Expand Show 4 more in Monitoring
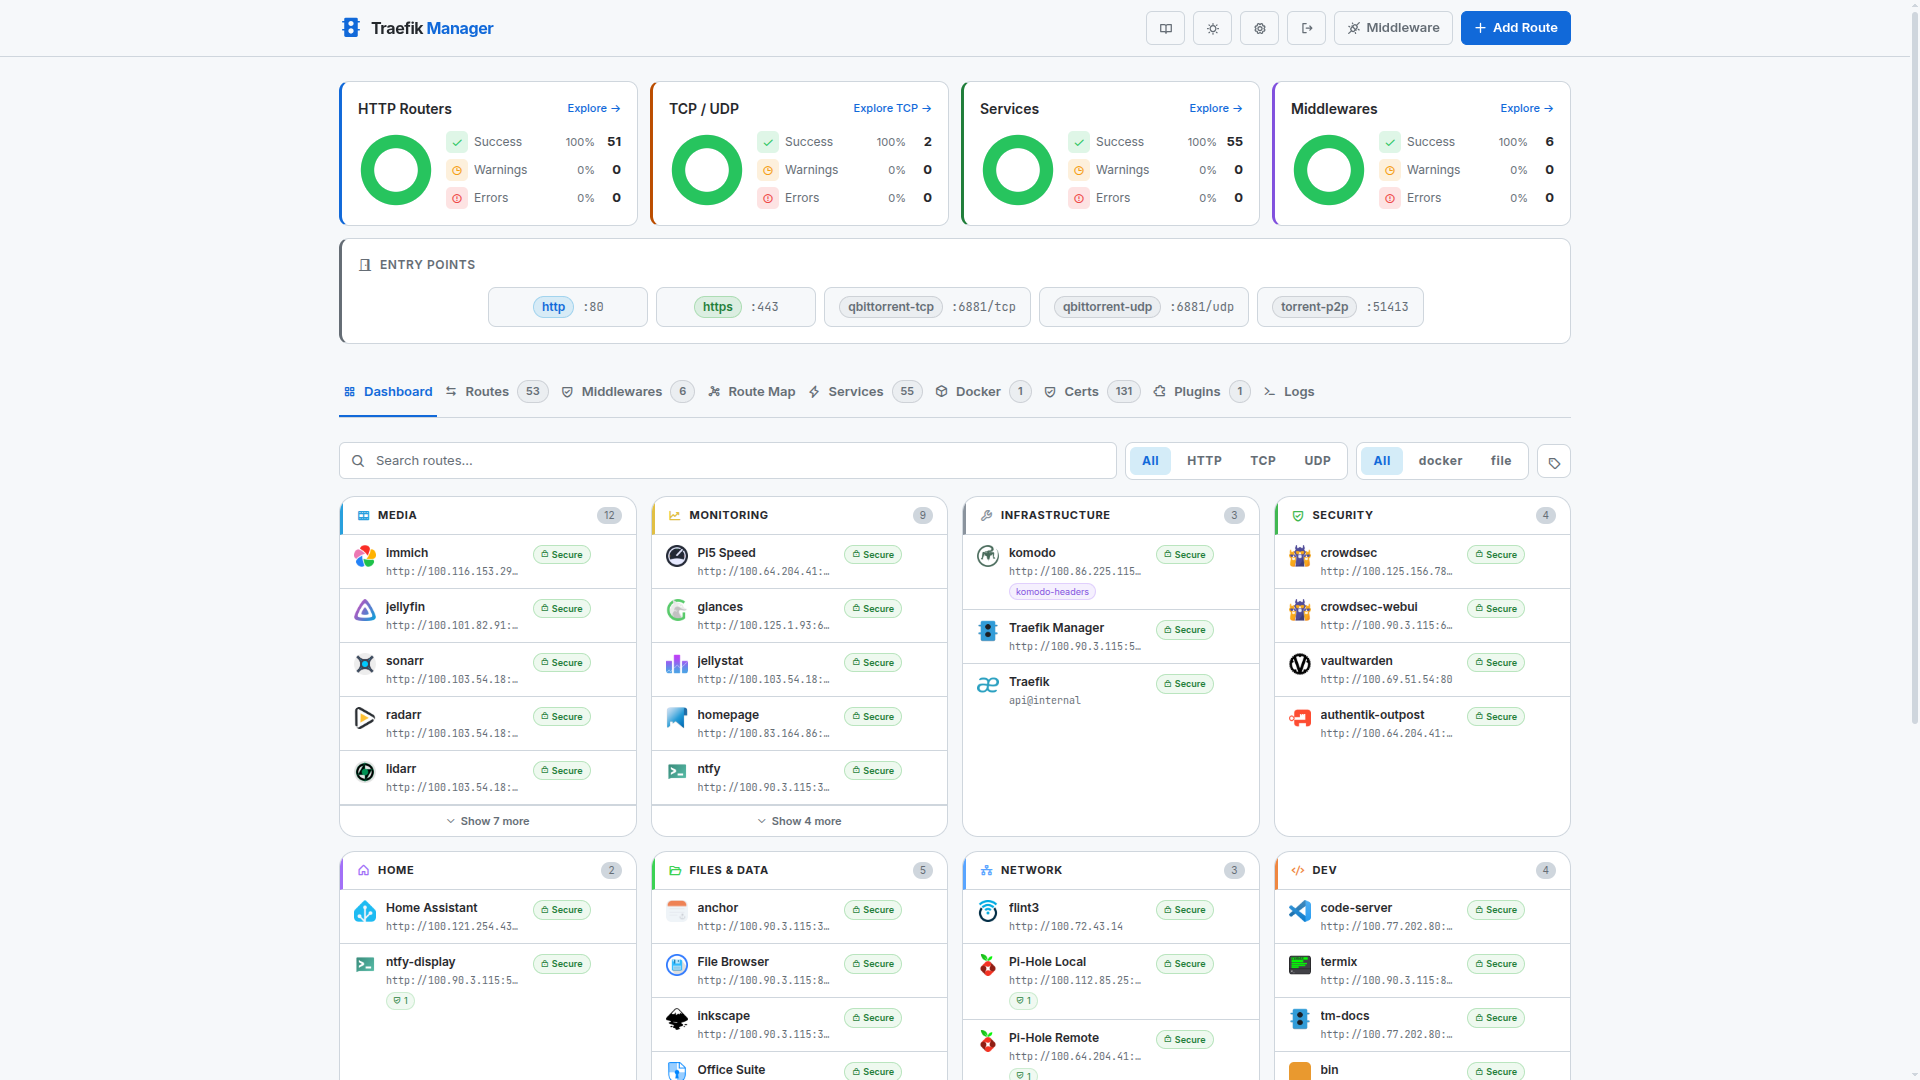Screen dimensions: 1920x1080 pos(798,820)
